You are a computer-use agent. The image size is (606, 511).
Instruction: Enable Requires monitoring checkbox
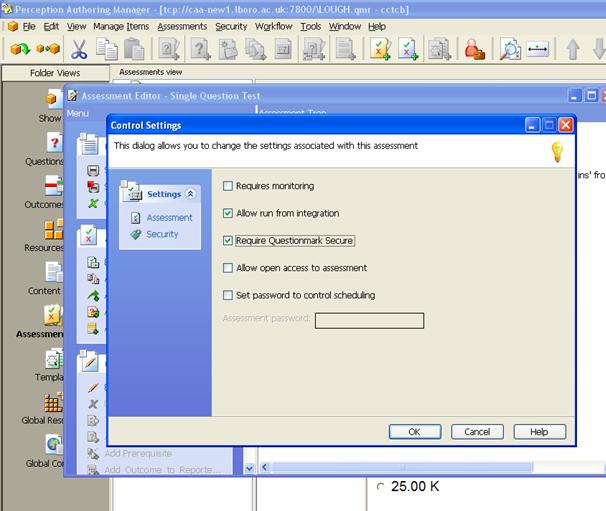[x=228, y=186]
